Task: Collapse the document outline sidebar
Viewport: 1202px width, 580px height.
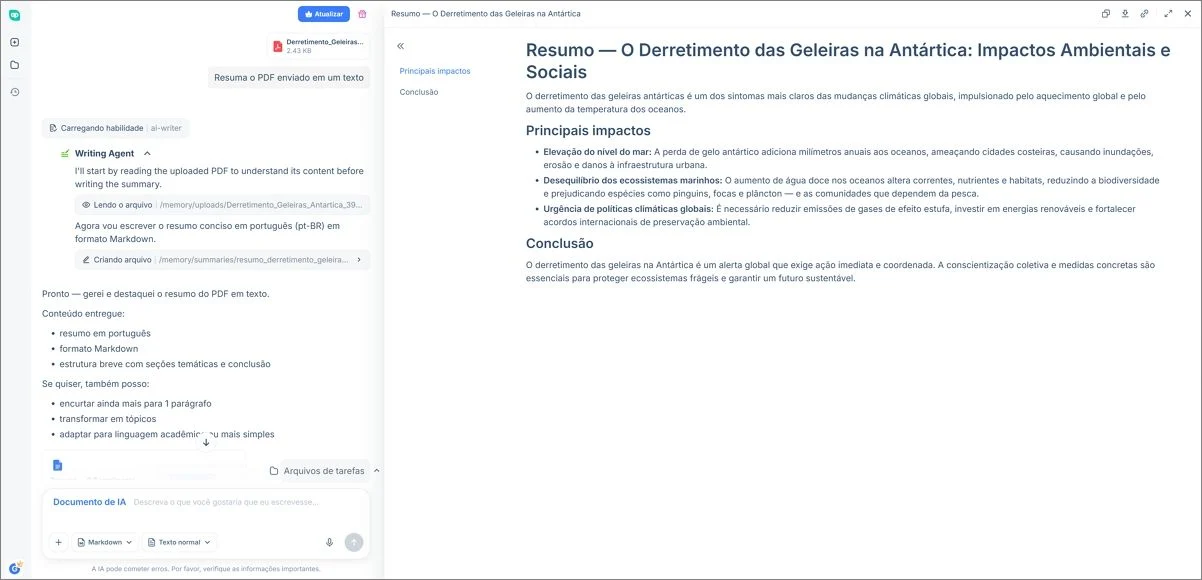Action: [x=399, y=44]
